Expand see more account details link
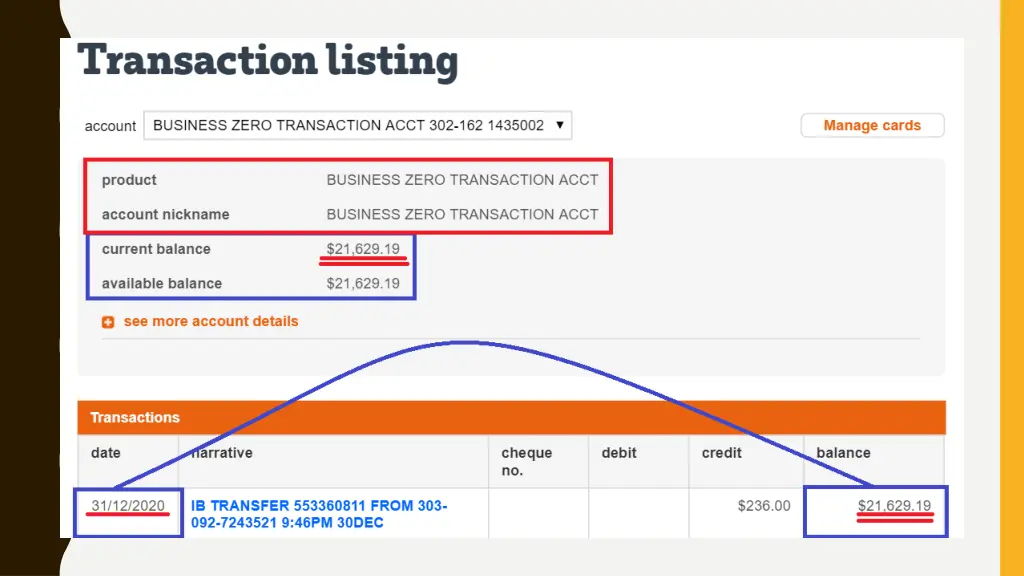The width and height of the screenshot is (1024, 576). (210, 321)
